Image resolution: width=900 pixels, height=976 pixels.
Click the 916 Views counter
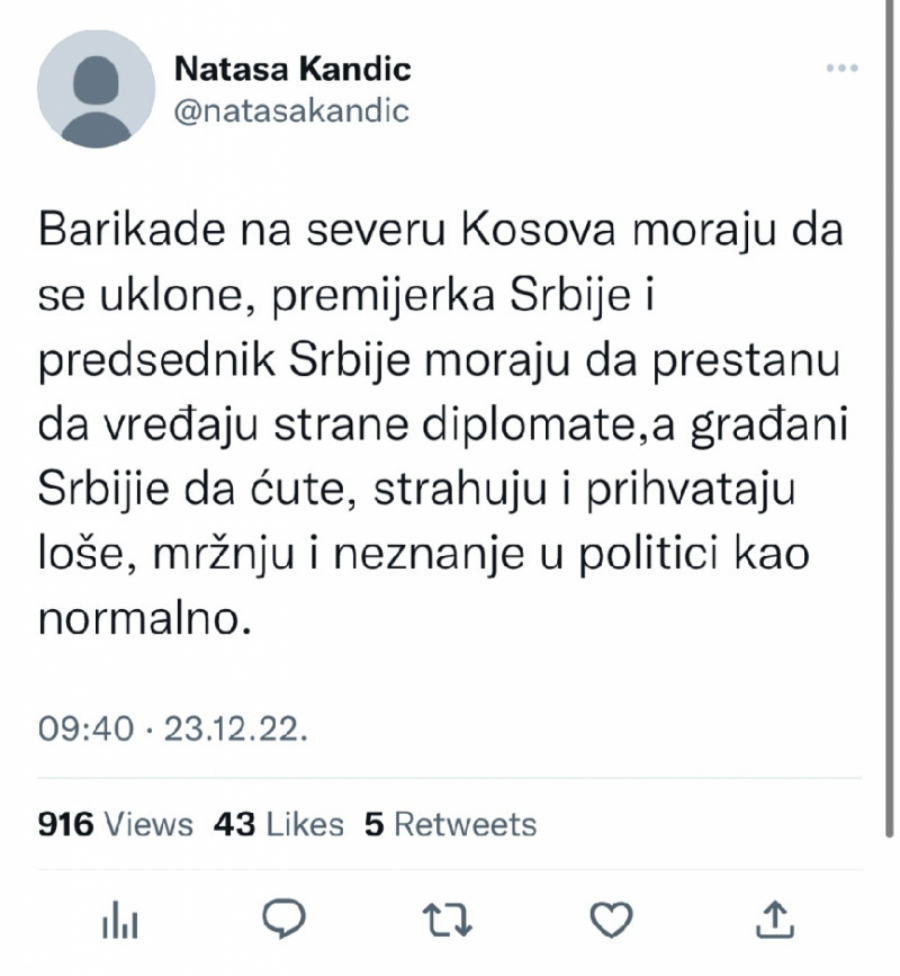coord(118,825)
